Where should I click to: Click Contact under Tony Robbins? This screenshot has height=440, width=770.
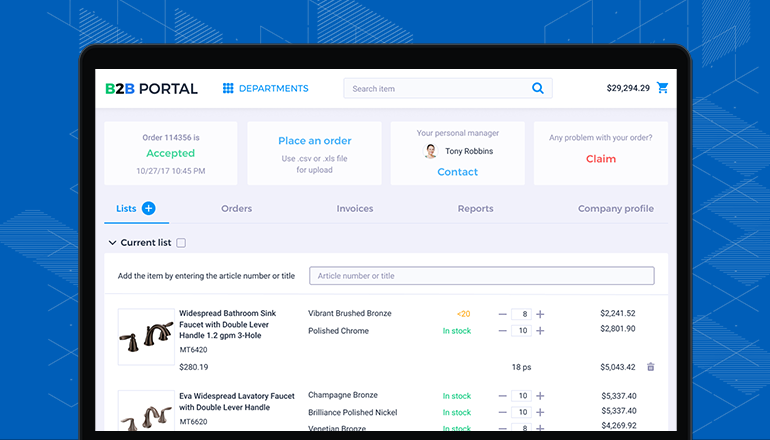pyautogui.click(x=457, y=172)
